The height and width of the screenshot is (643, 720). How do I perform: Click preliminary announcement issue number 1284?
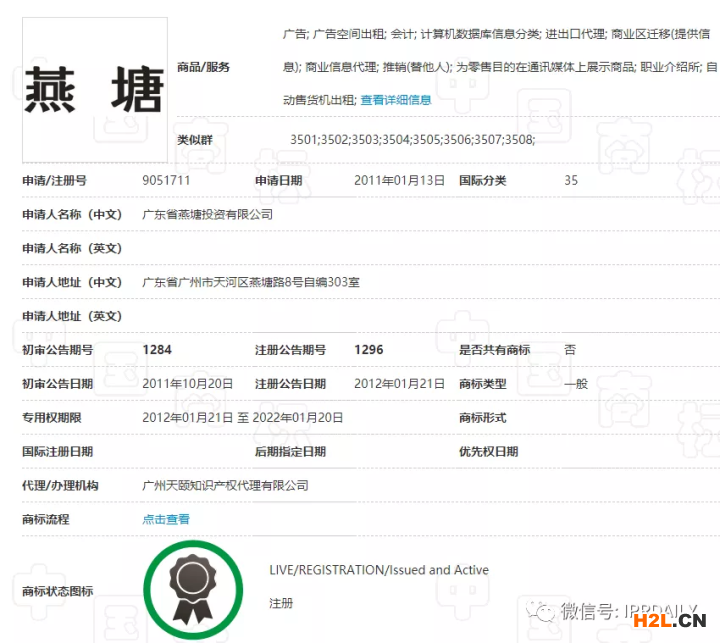point(157,350)
